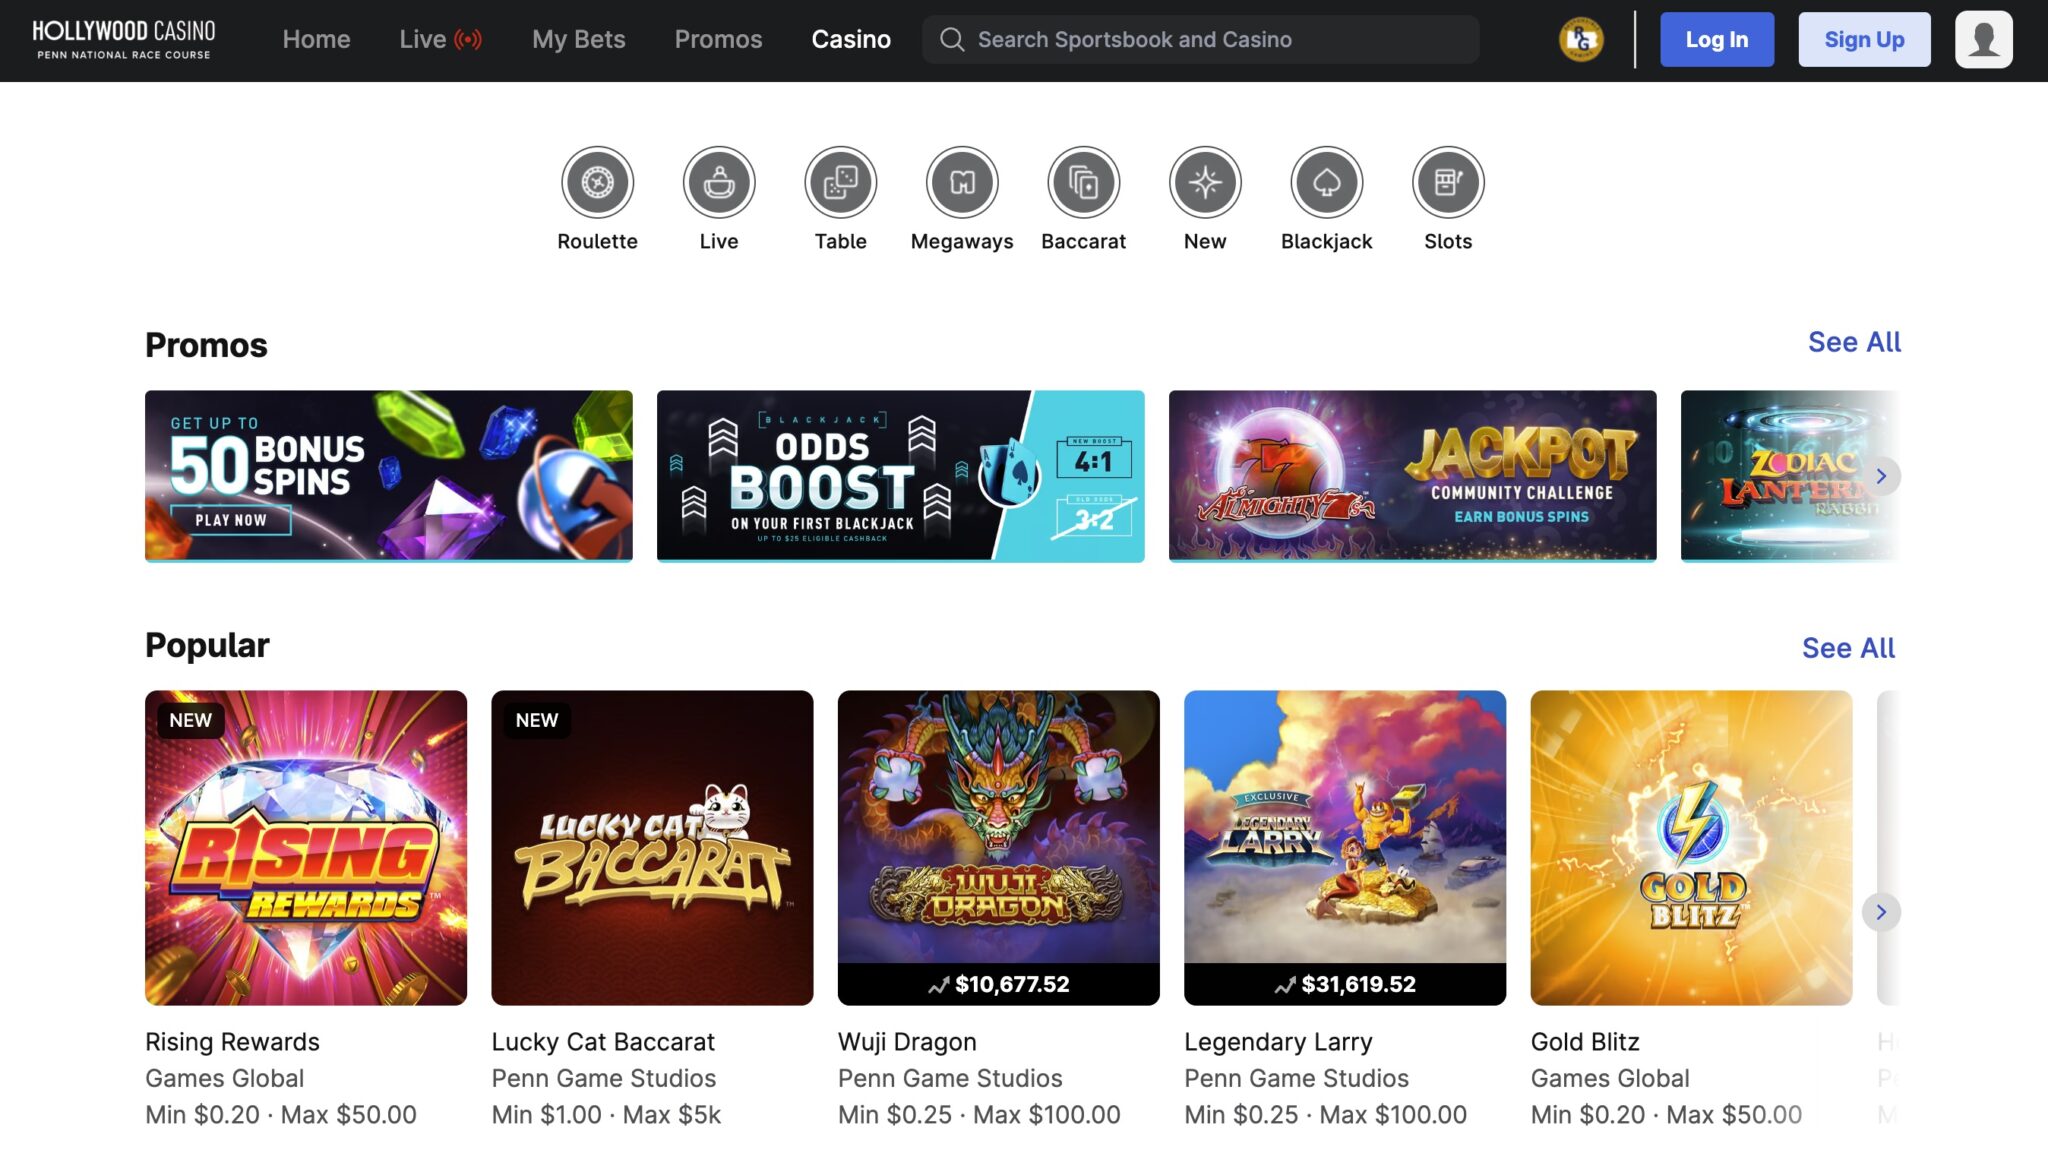Screen dimensions: 2048x1153
Task: Click the Sign Up button
Action: tap(1864, 39)
